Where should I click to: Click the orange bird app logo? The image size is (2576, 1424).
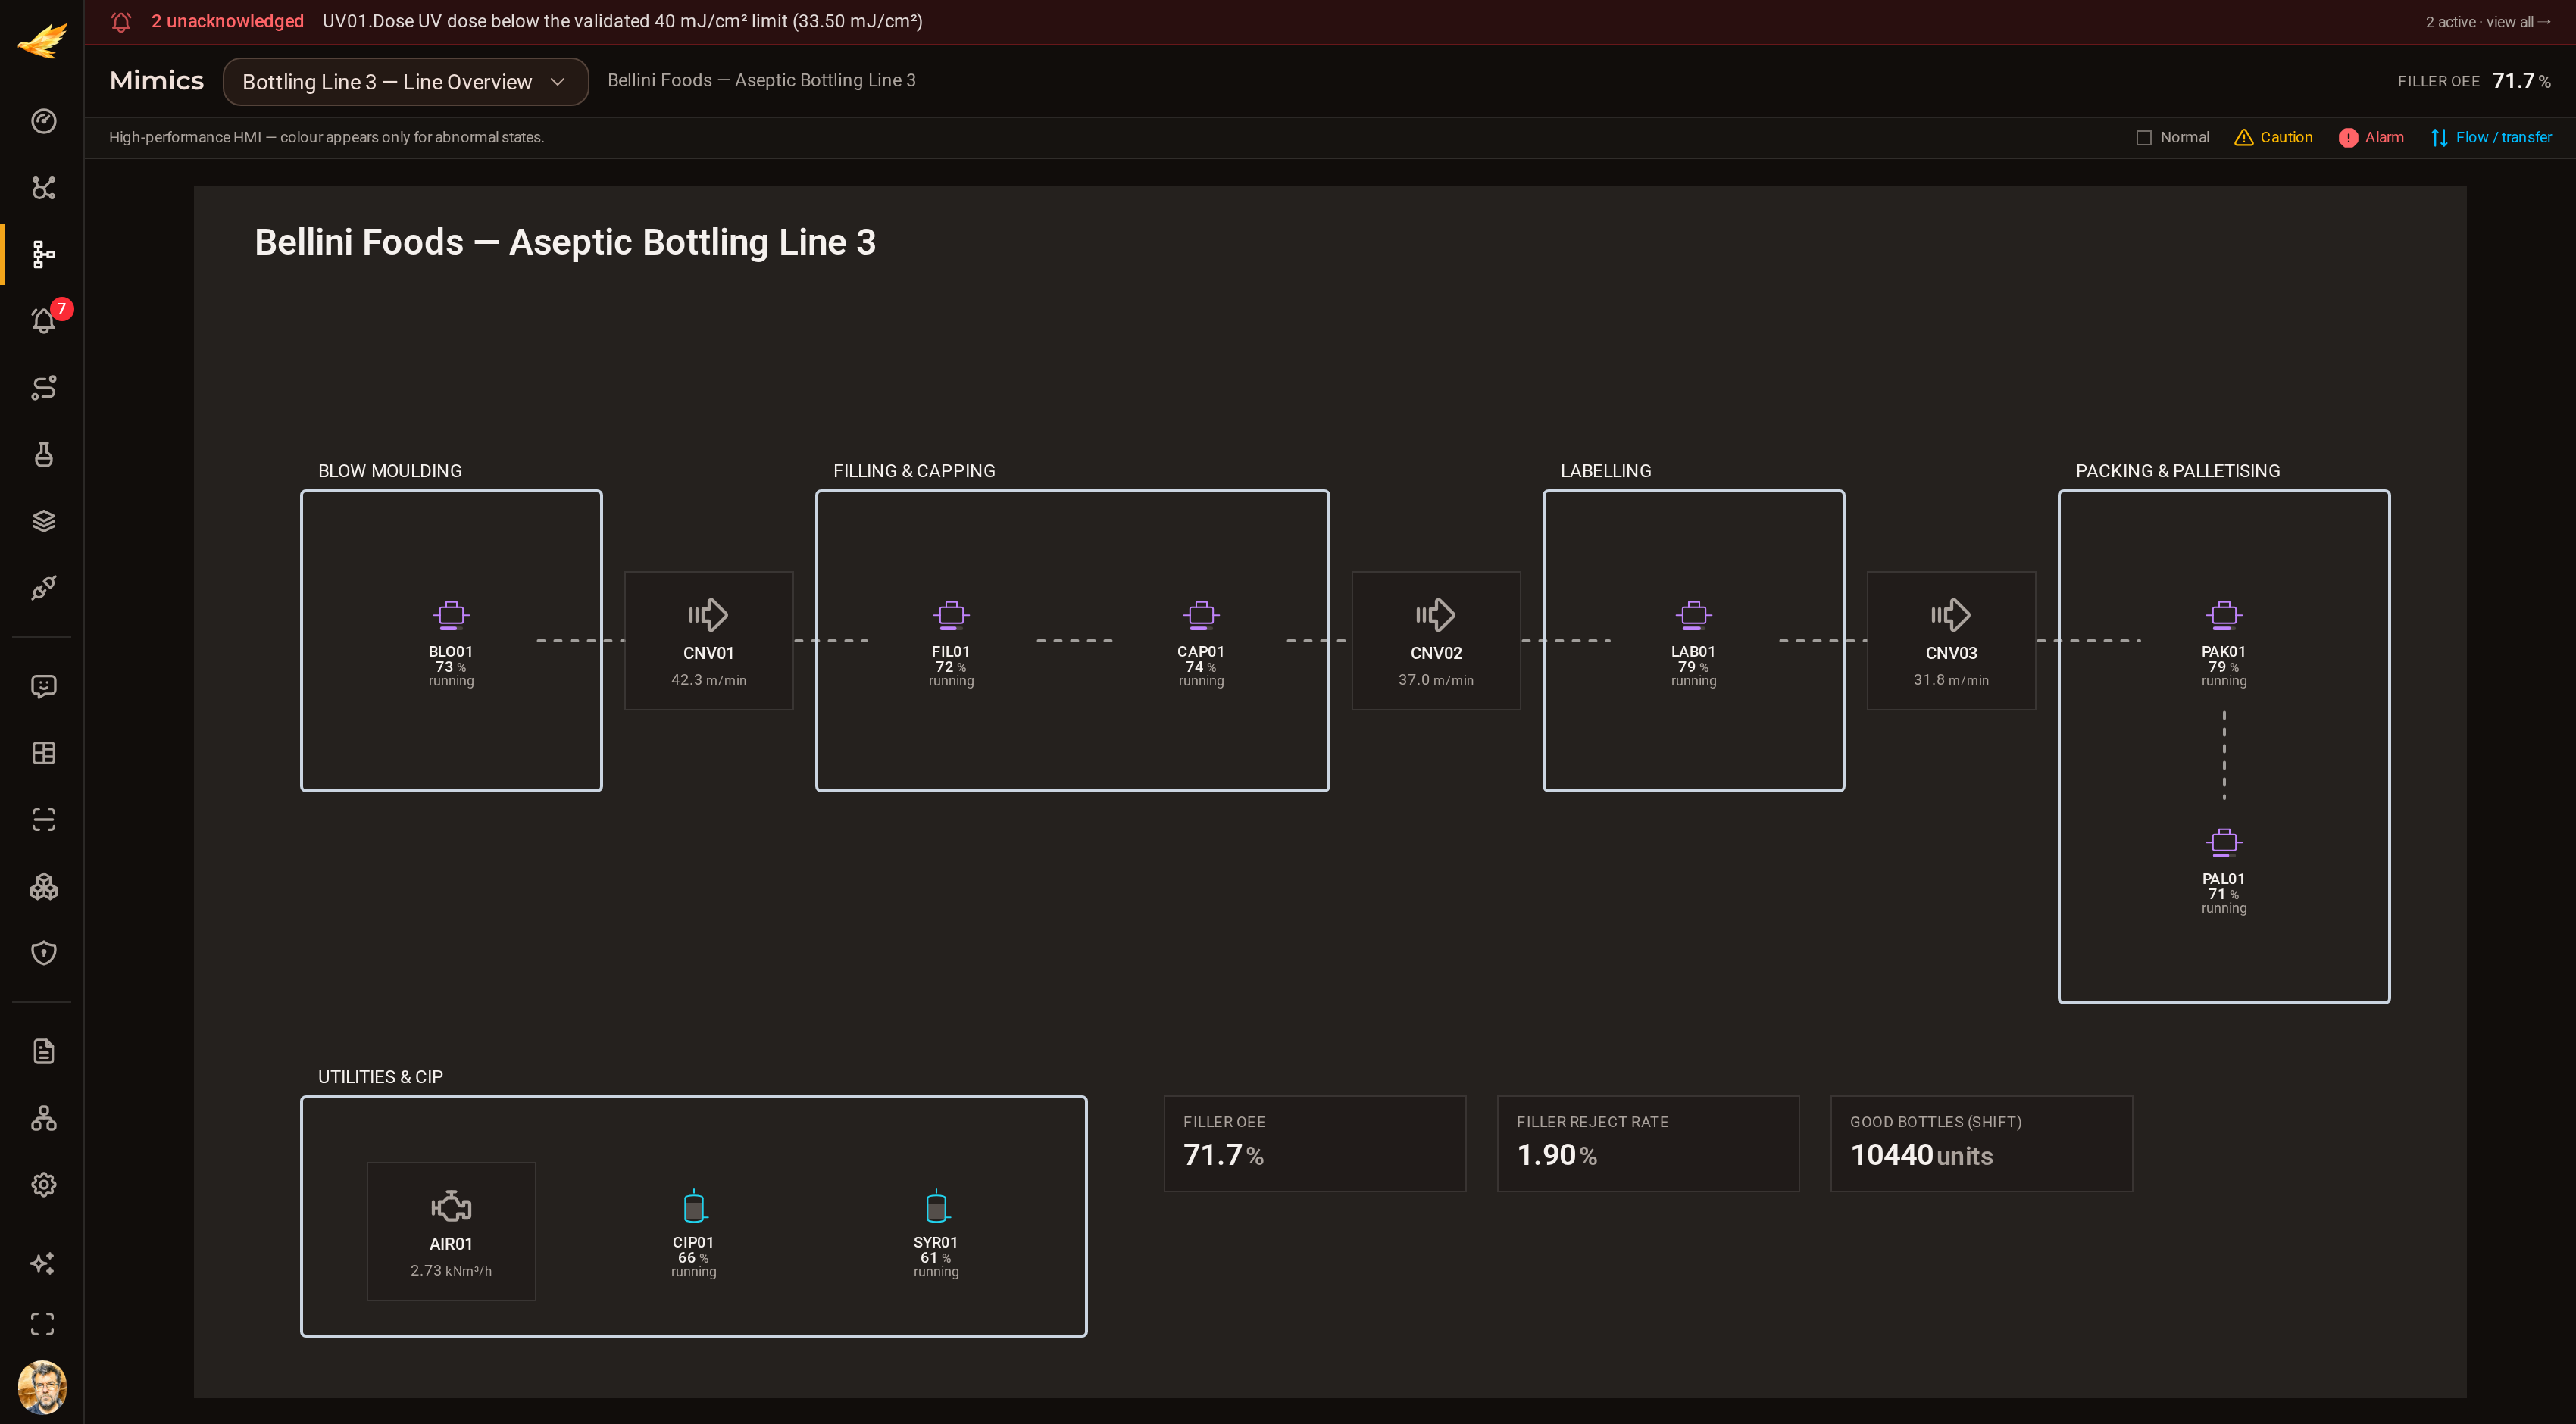coord(42,41)
